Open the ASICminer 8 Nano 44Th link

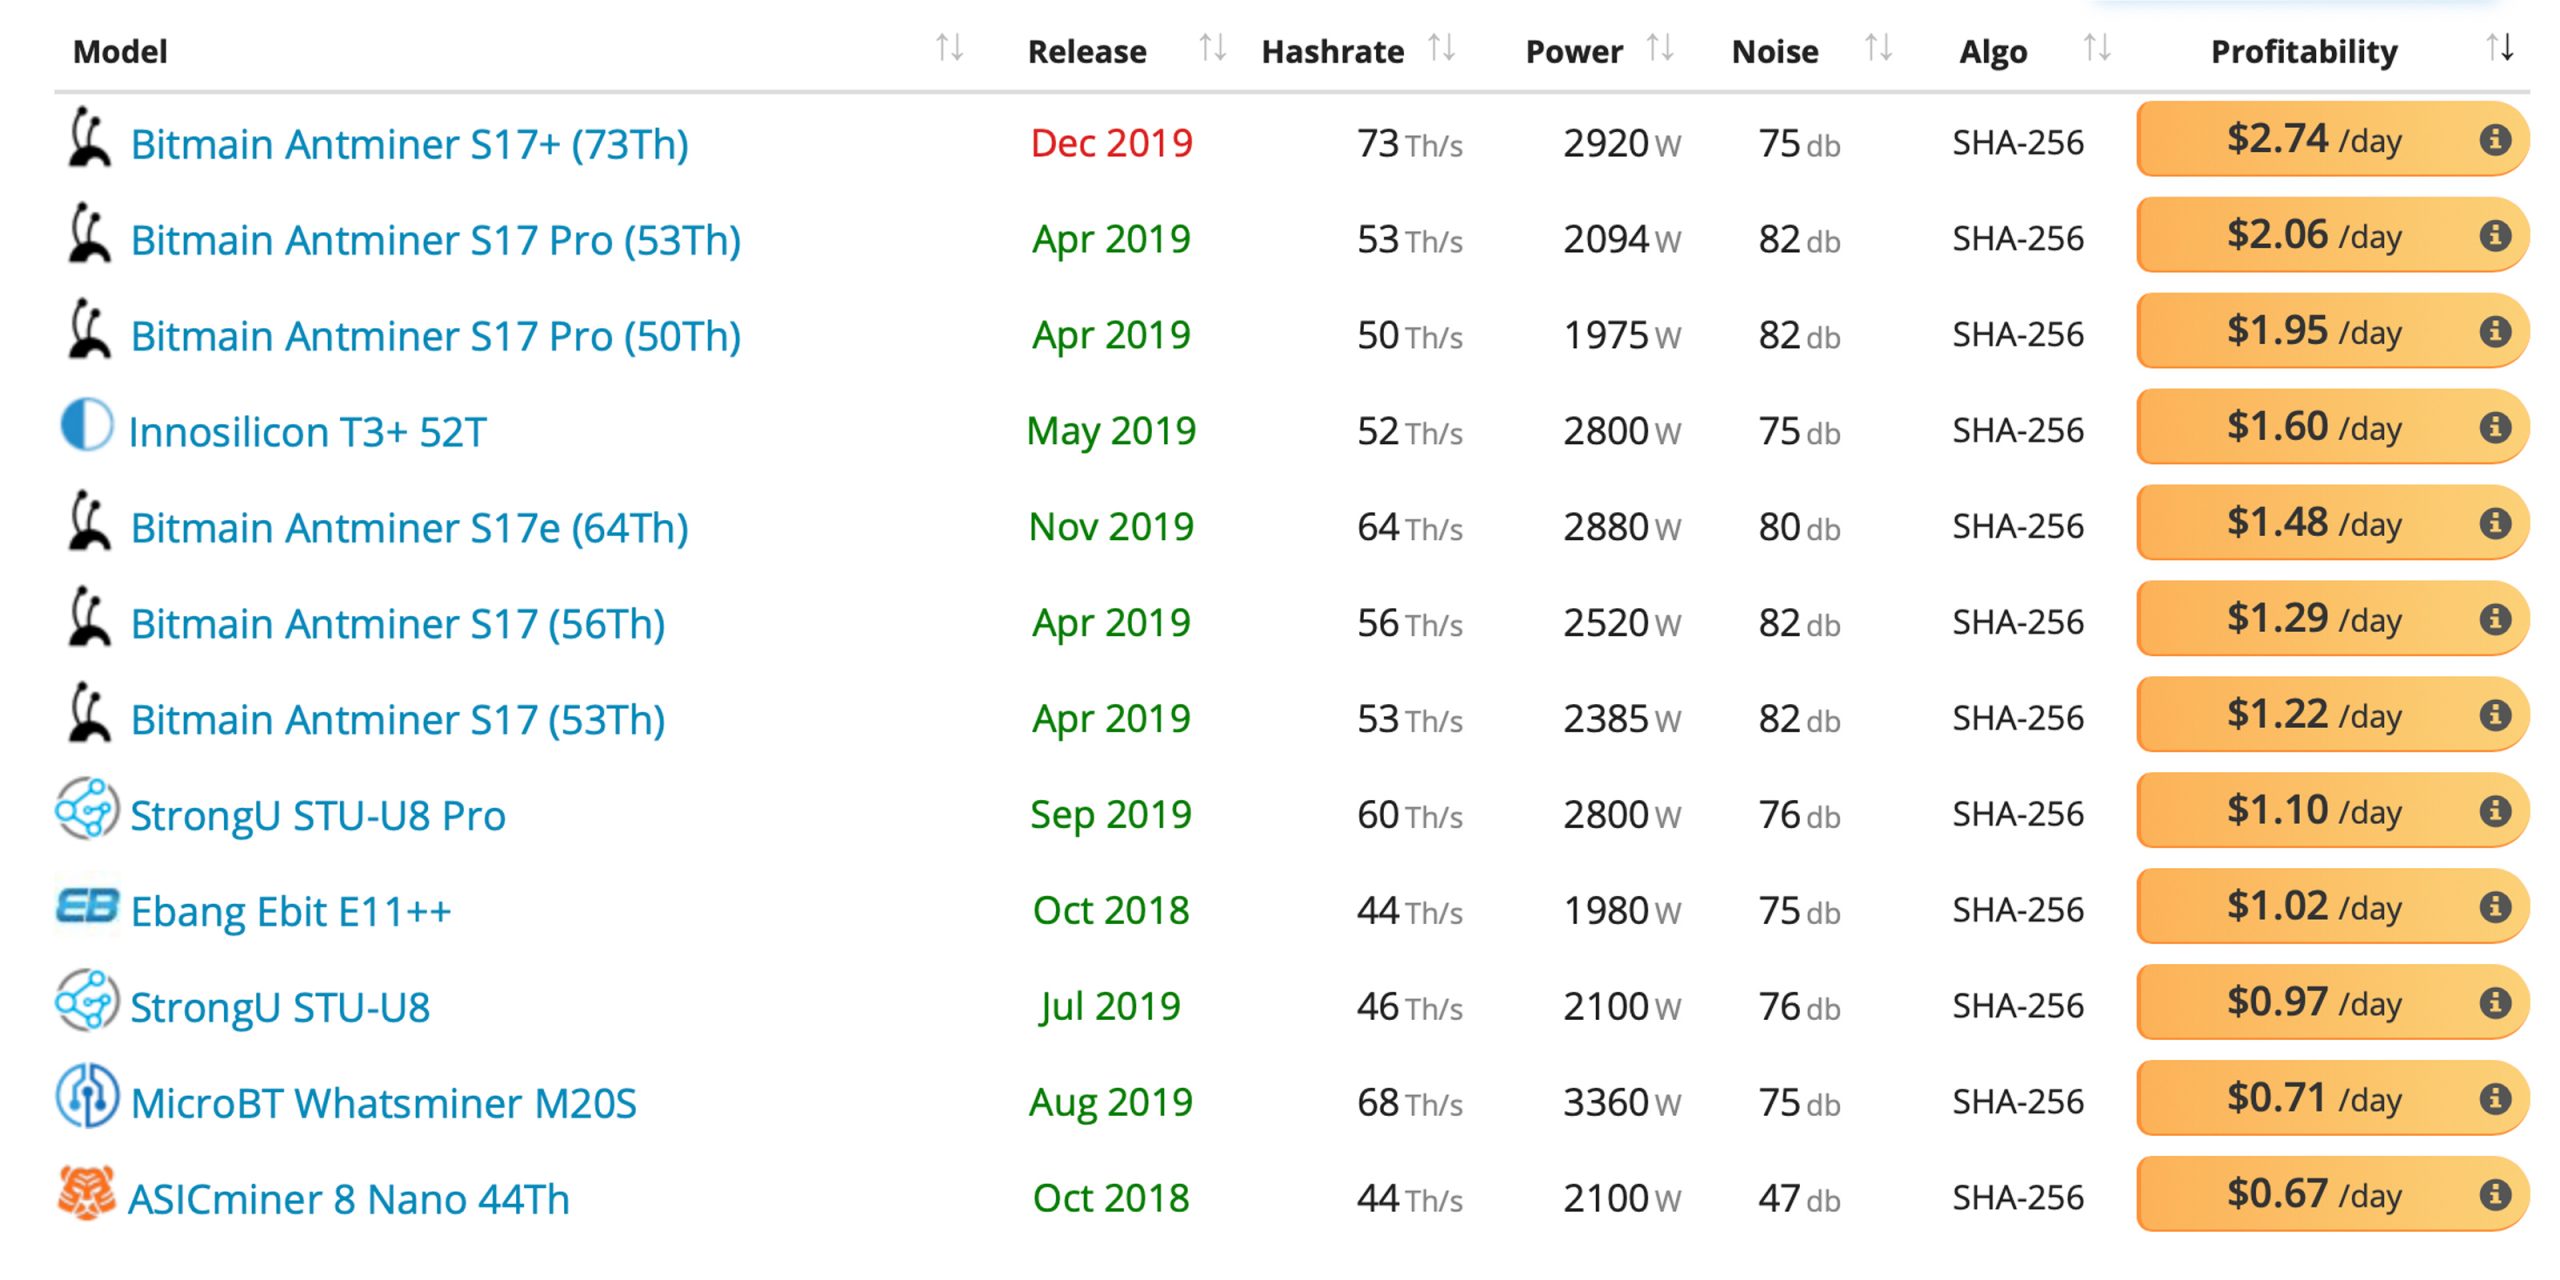(349, 1200)
